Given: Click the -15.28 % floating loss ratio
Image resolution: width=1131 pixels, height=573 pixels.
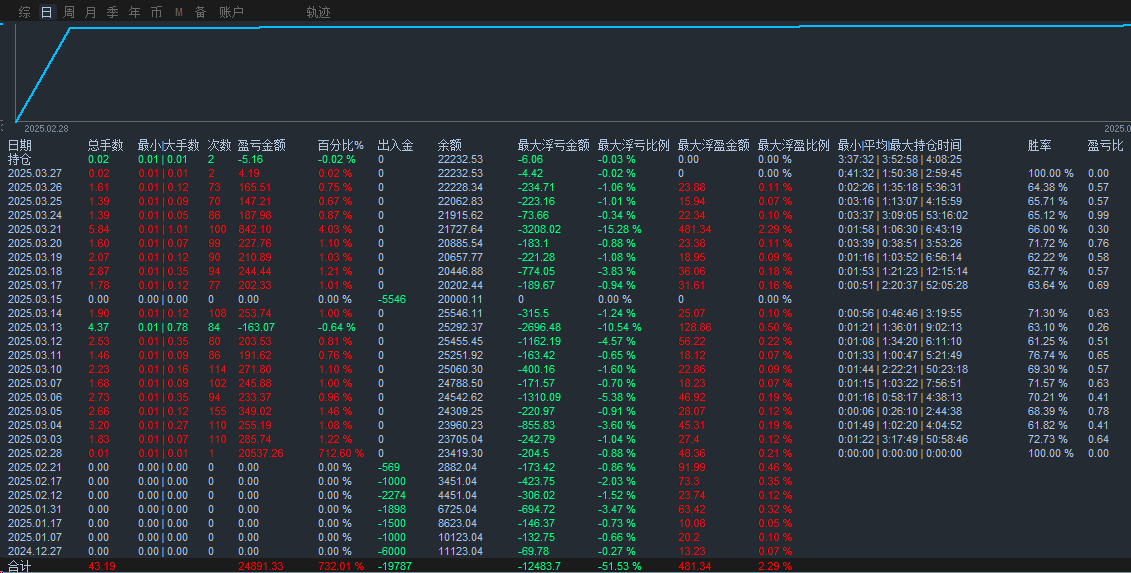Looking at the screenshot, I should 620,229.
